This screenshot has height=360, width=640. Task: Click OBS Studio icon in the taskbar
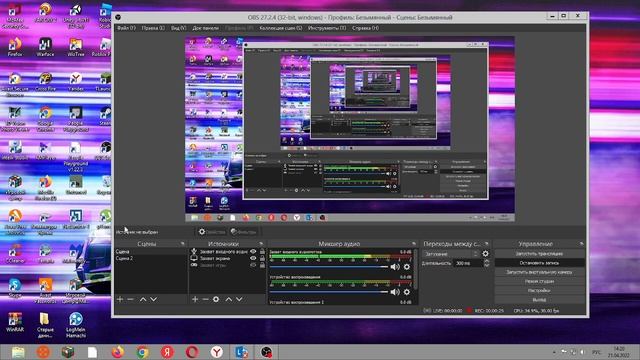click(x=266, y=352)
